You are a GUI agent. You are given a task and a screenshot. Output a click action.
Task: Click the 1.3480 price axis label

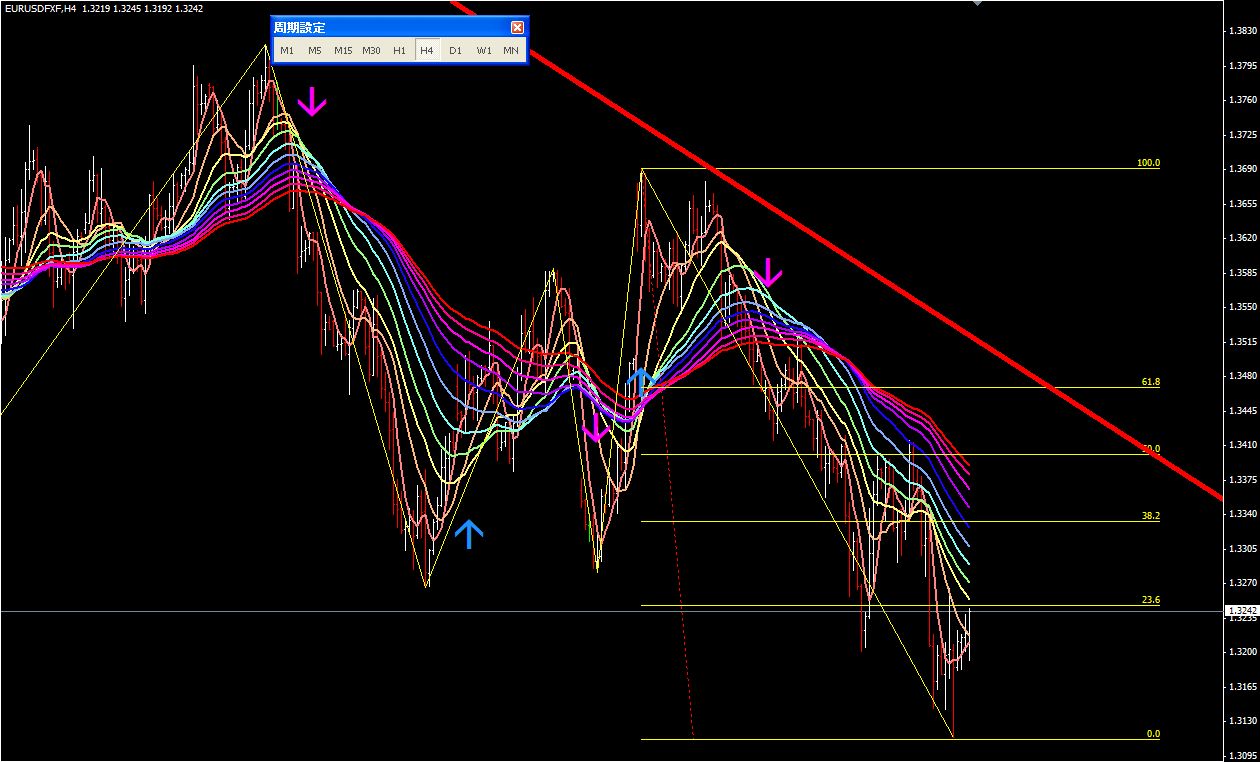tap(1242, 376)
